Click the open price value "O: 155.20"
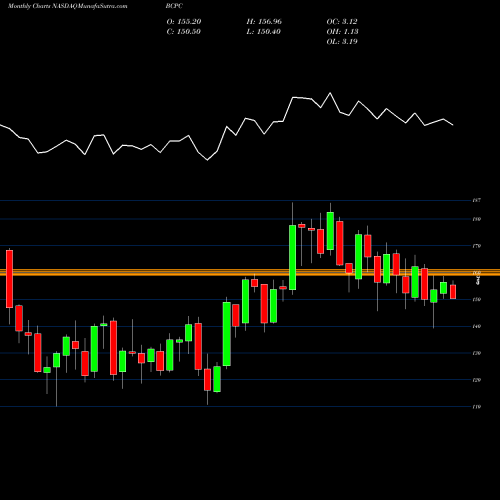500x500 pixels. [184, 22]
